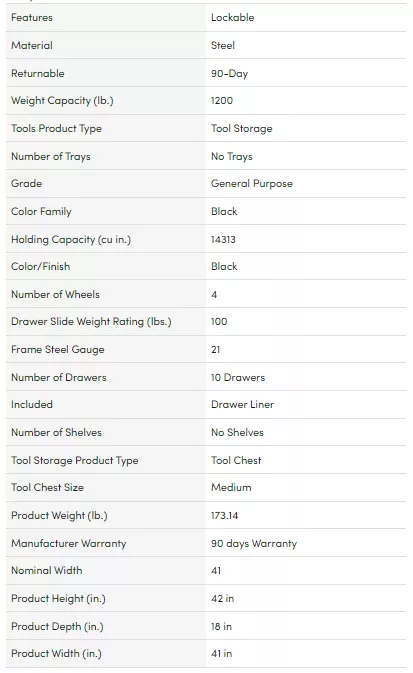This screenshot has width=413, height=673.
Task: Select the Frame Steel Gauge value 21
Action: (x=215, y=350)
